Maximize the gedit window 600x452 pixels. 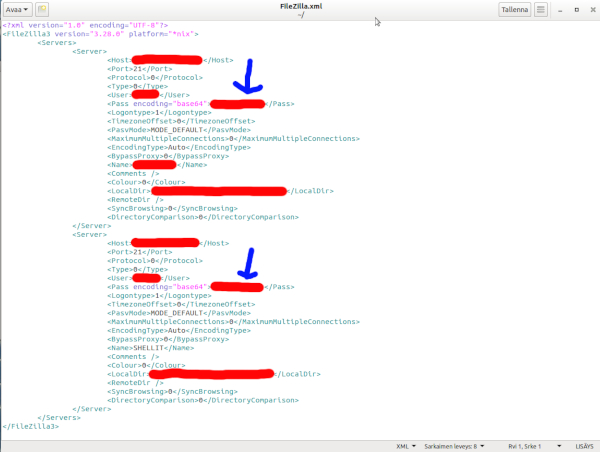click(577, 10)
